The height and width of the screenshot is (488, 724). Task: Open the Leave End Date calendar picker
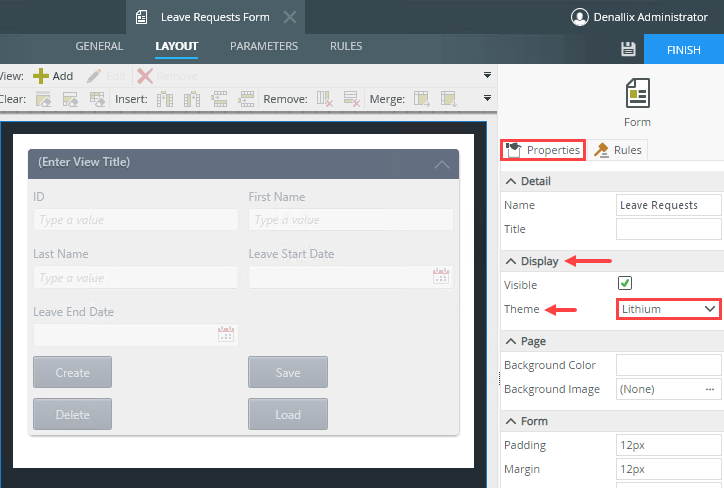[x=226, y=335]
